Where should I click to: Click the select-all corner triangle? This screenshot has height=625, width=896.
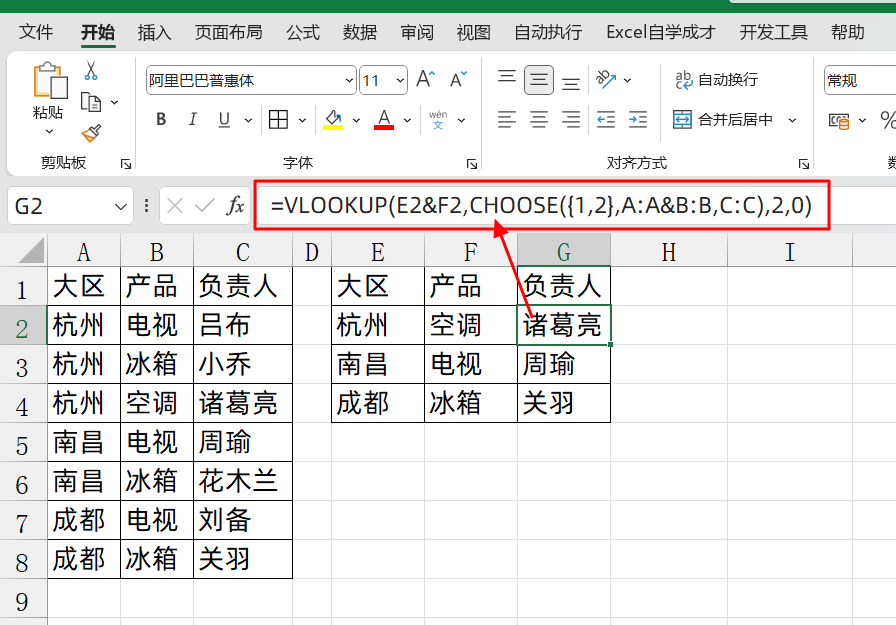click(31, 252)
